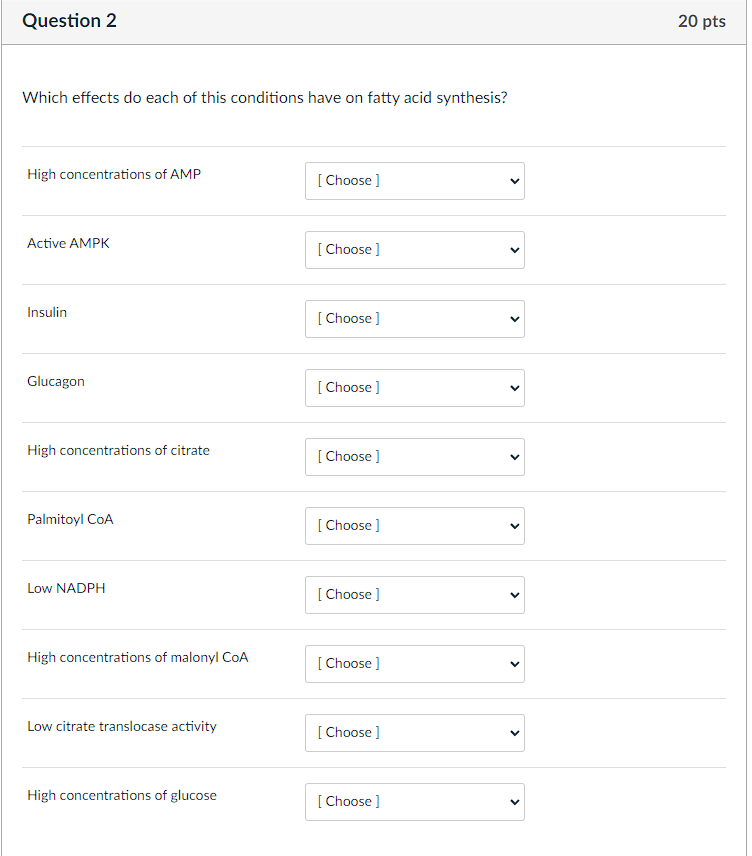Screen dimensions: 752x856
Task: Click the High concentrations of citrate label
Action: (x=118, y=450)
